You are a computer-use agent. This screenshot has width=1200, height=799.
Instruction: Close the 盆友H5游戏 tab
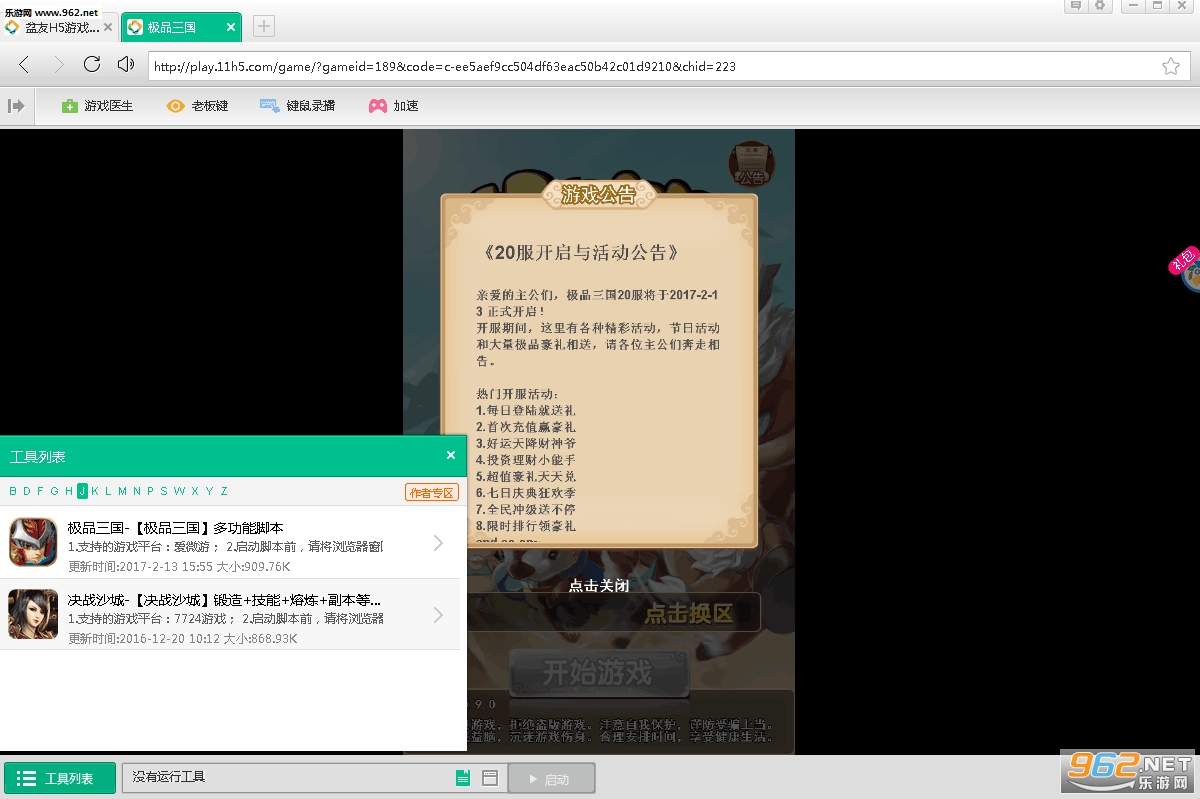(x=108, y=27)
